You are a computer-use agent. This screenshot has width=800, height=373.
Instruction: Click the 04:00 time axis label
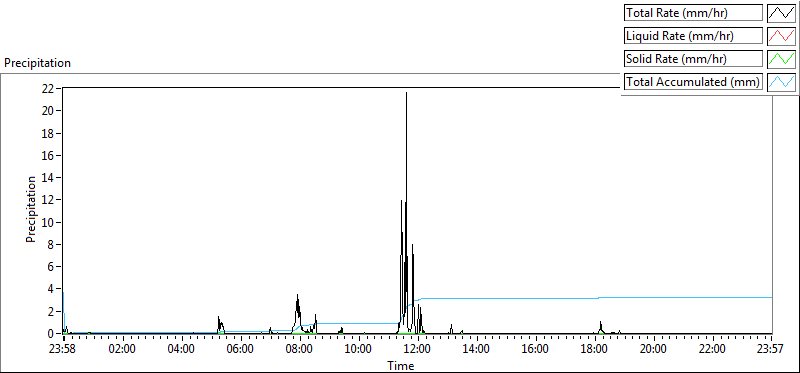coord(181,350)
